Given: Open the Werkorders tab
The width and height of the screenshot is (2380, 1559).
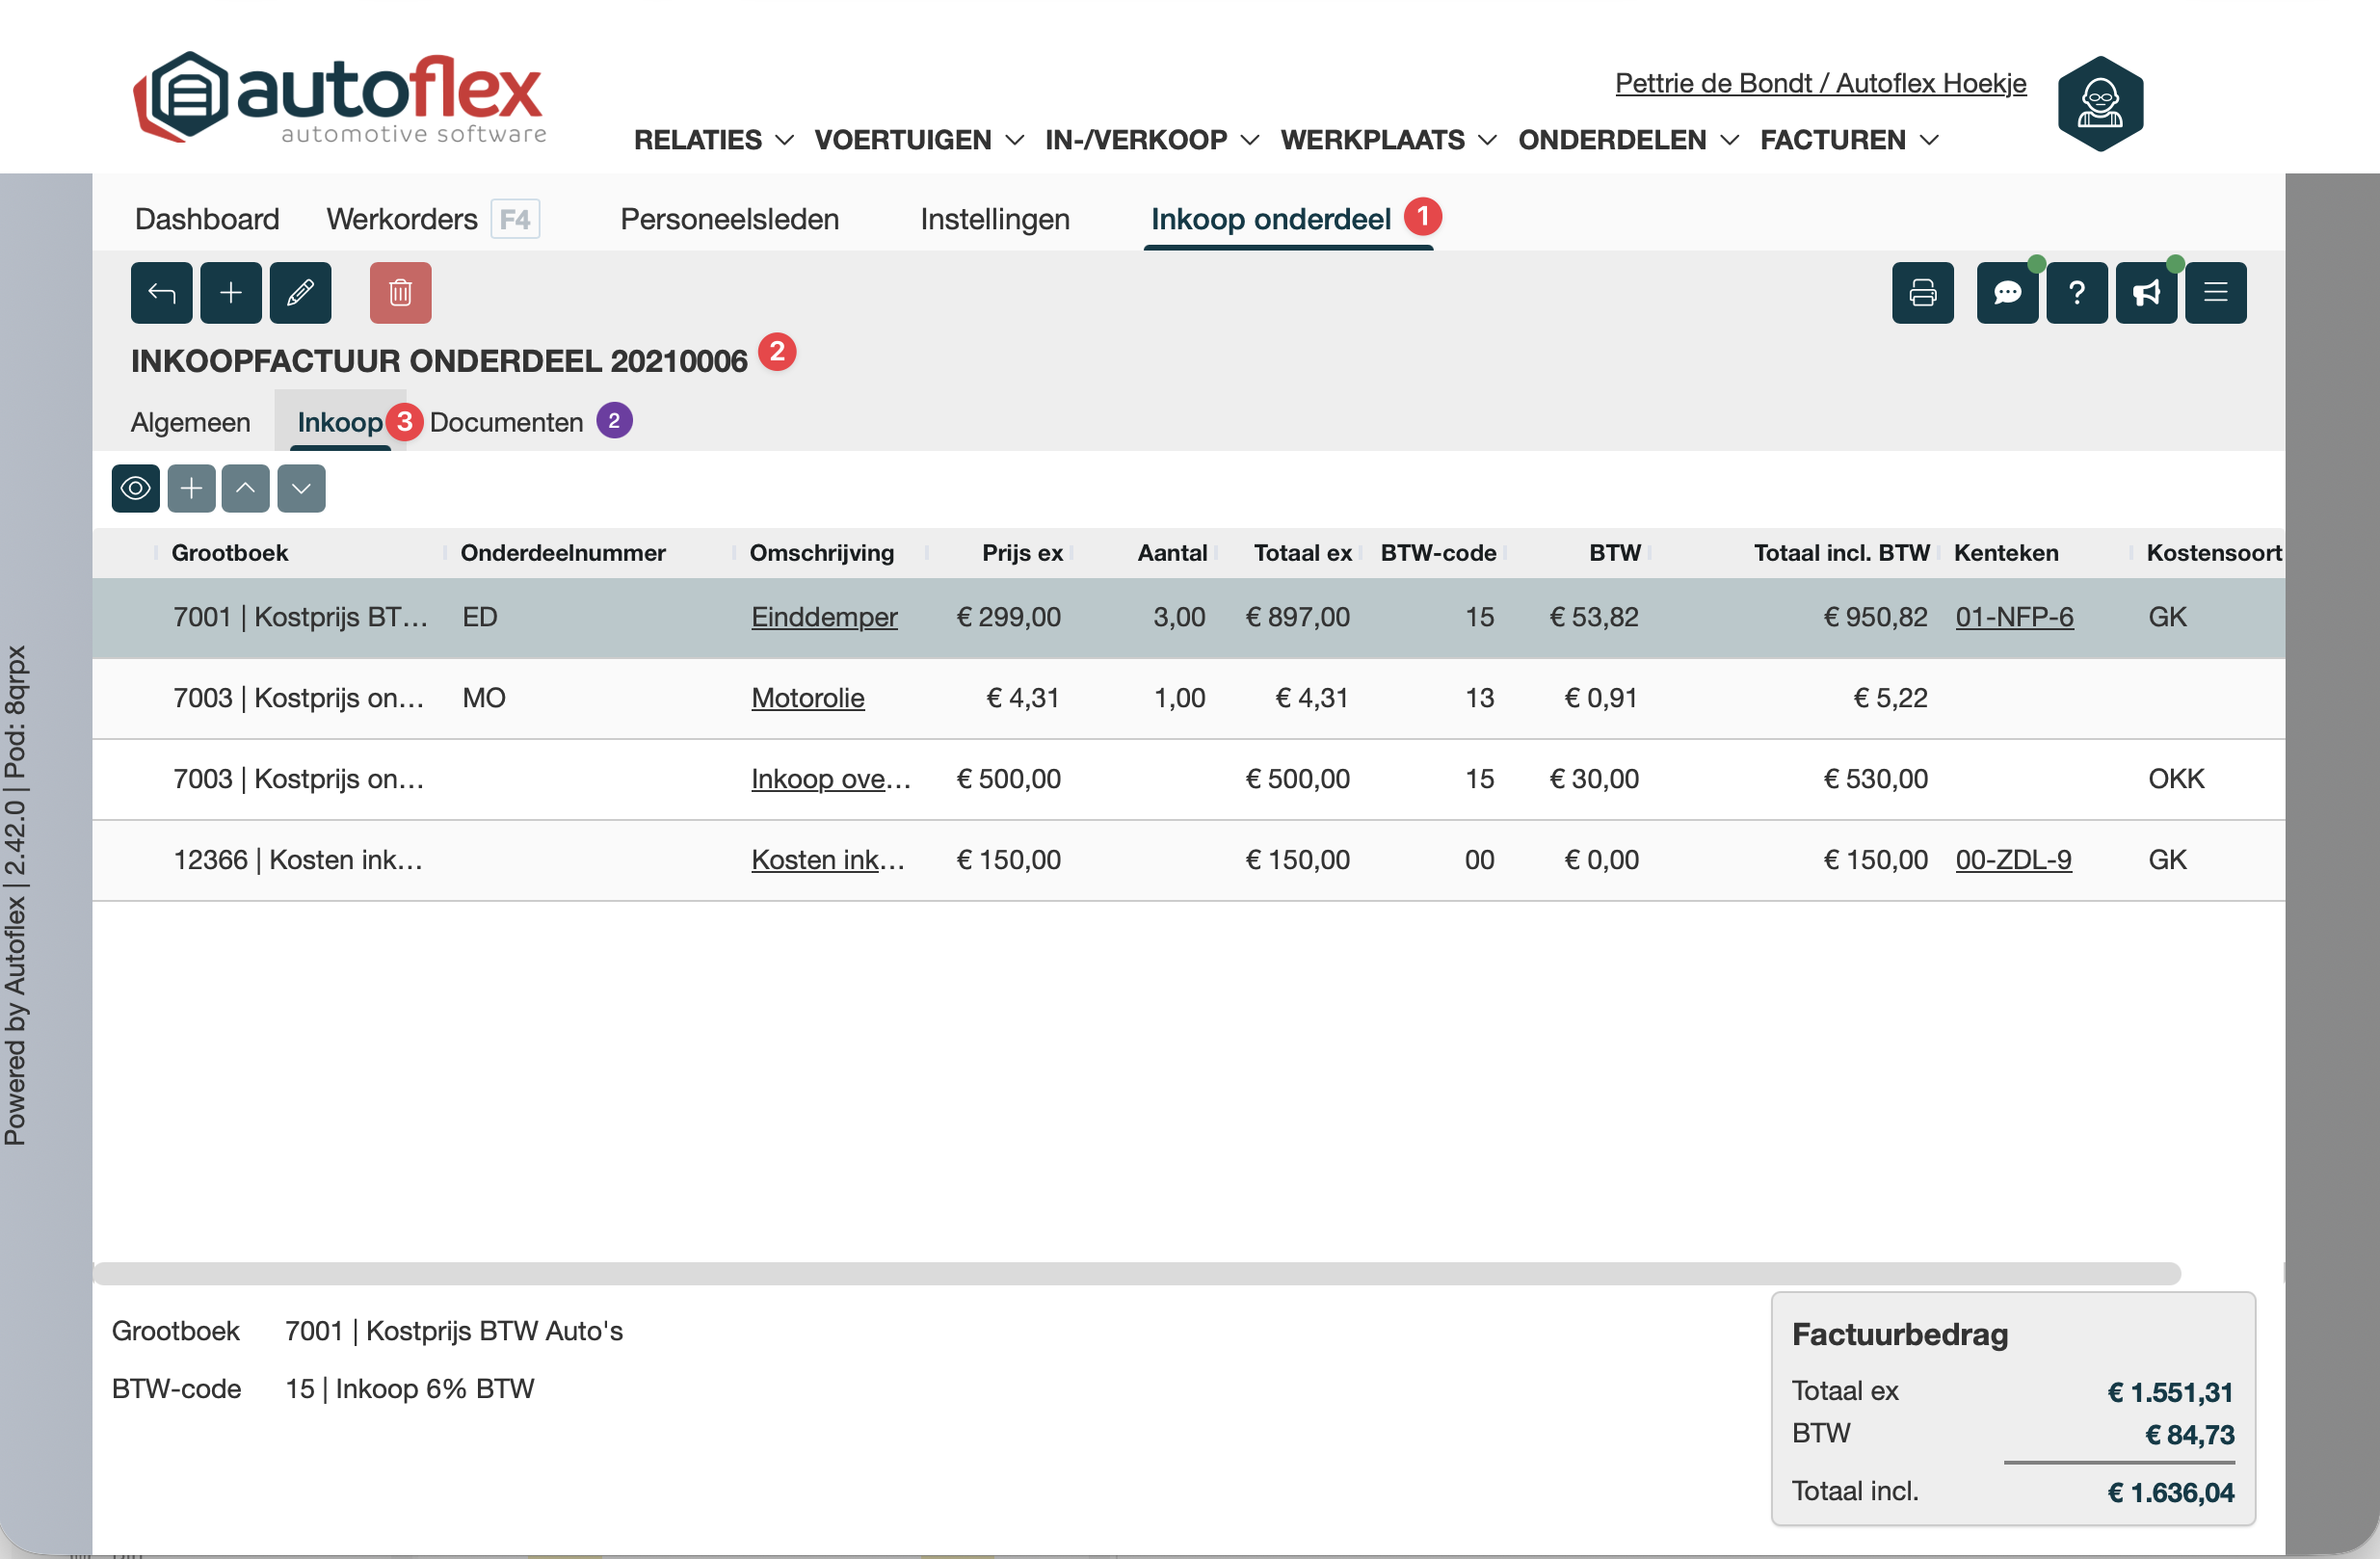Looking at the screenshot, I should pyautogui.click(x=402, y=219).
